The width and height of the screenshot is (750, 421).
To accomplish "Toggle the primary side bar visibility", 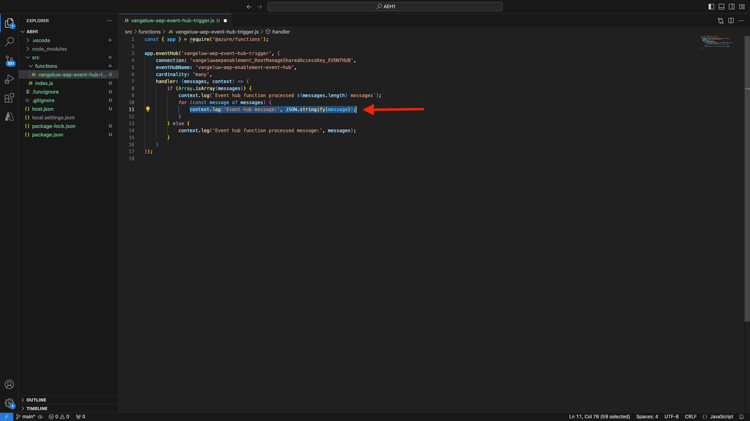I will (x=711, y=7).
